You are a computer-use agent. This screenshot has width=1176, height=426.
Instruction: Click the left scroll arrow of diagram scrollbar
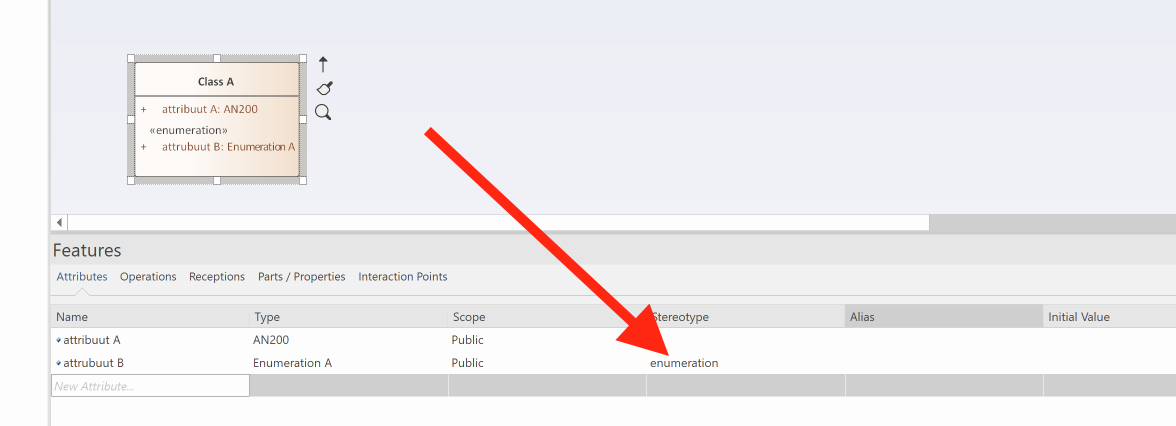coord(59,222)
